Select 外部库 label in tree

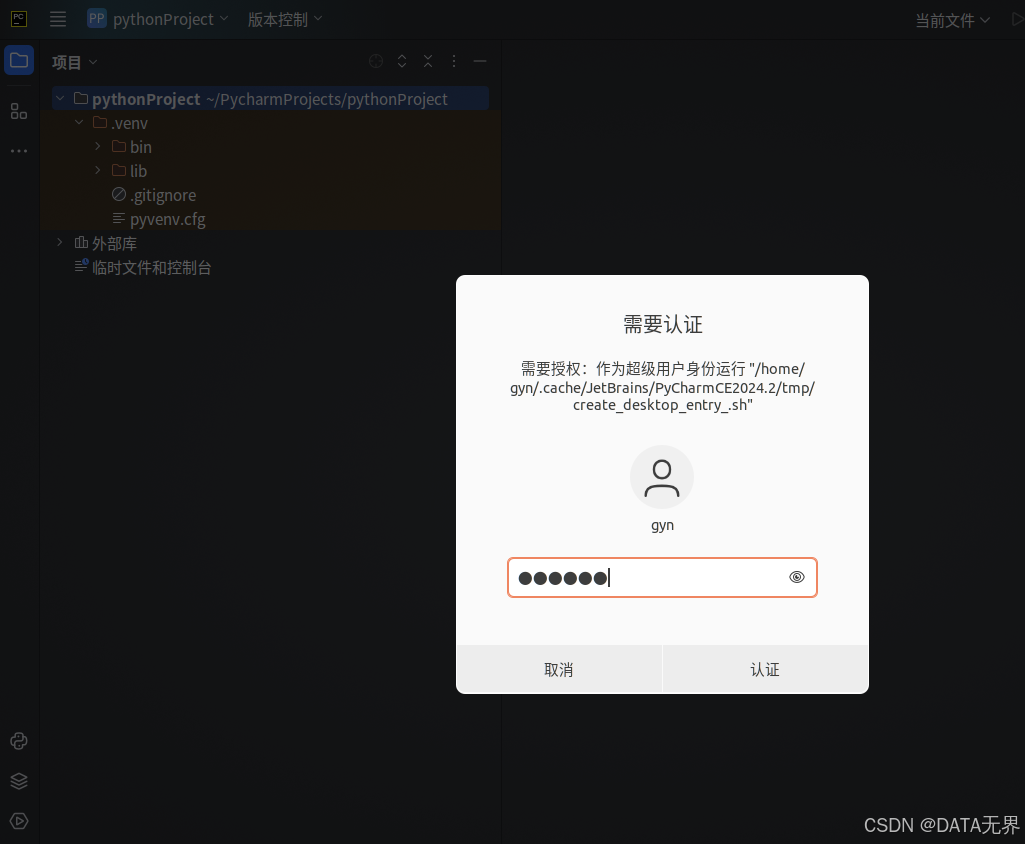tap(114, 244)
